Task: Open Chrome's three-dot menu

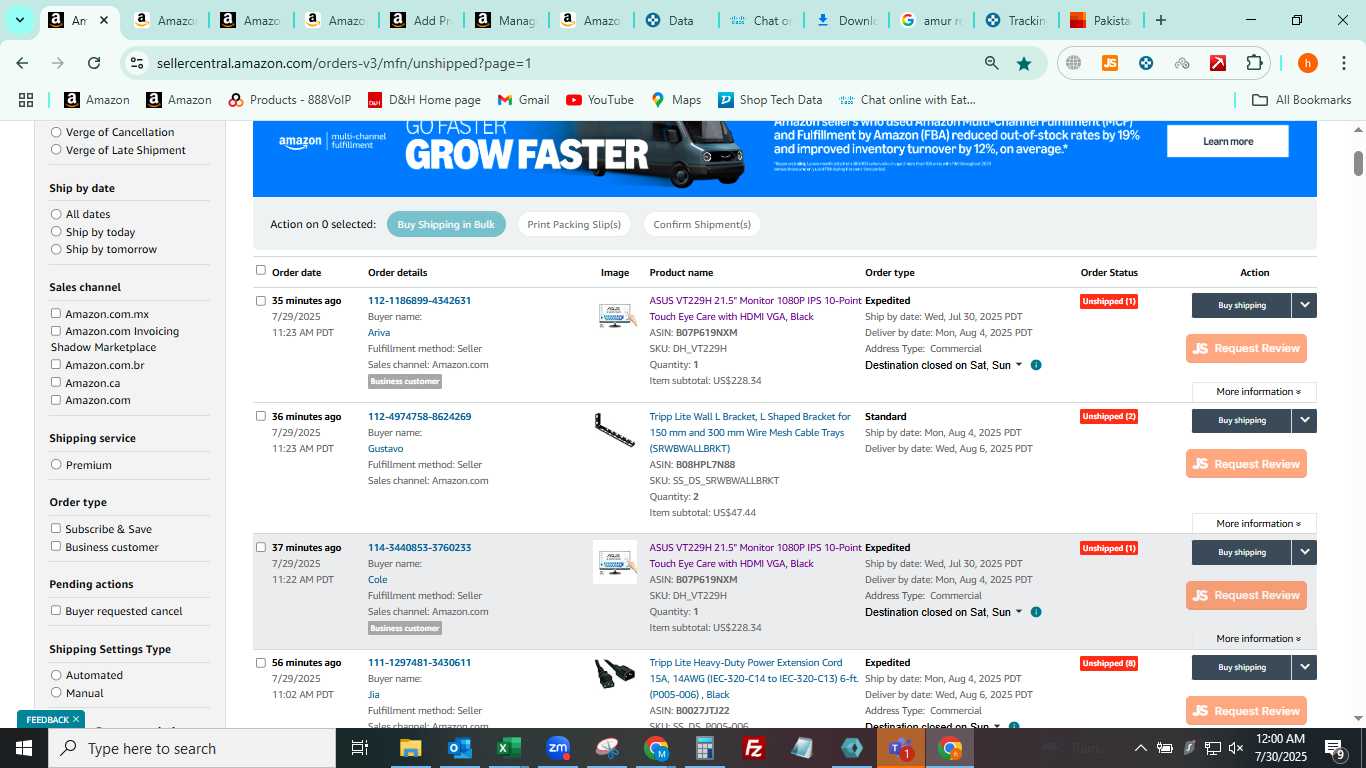Action: [1343, 63]
